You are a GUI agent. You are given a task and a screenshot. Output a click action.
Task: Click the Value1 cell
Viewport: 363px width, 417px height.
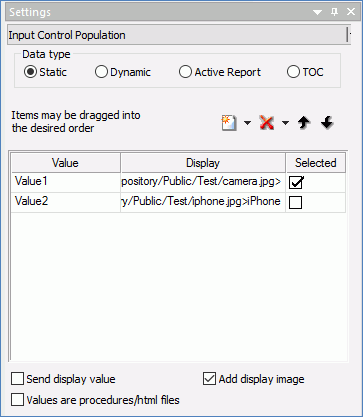[66, 182]
